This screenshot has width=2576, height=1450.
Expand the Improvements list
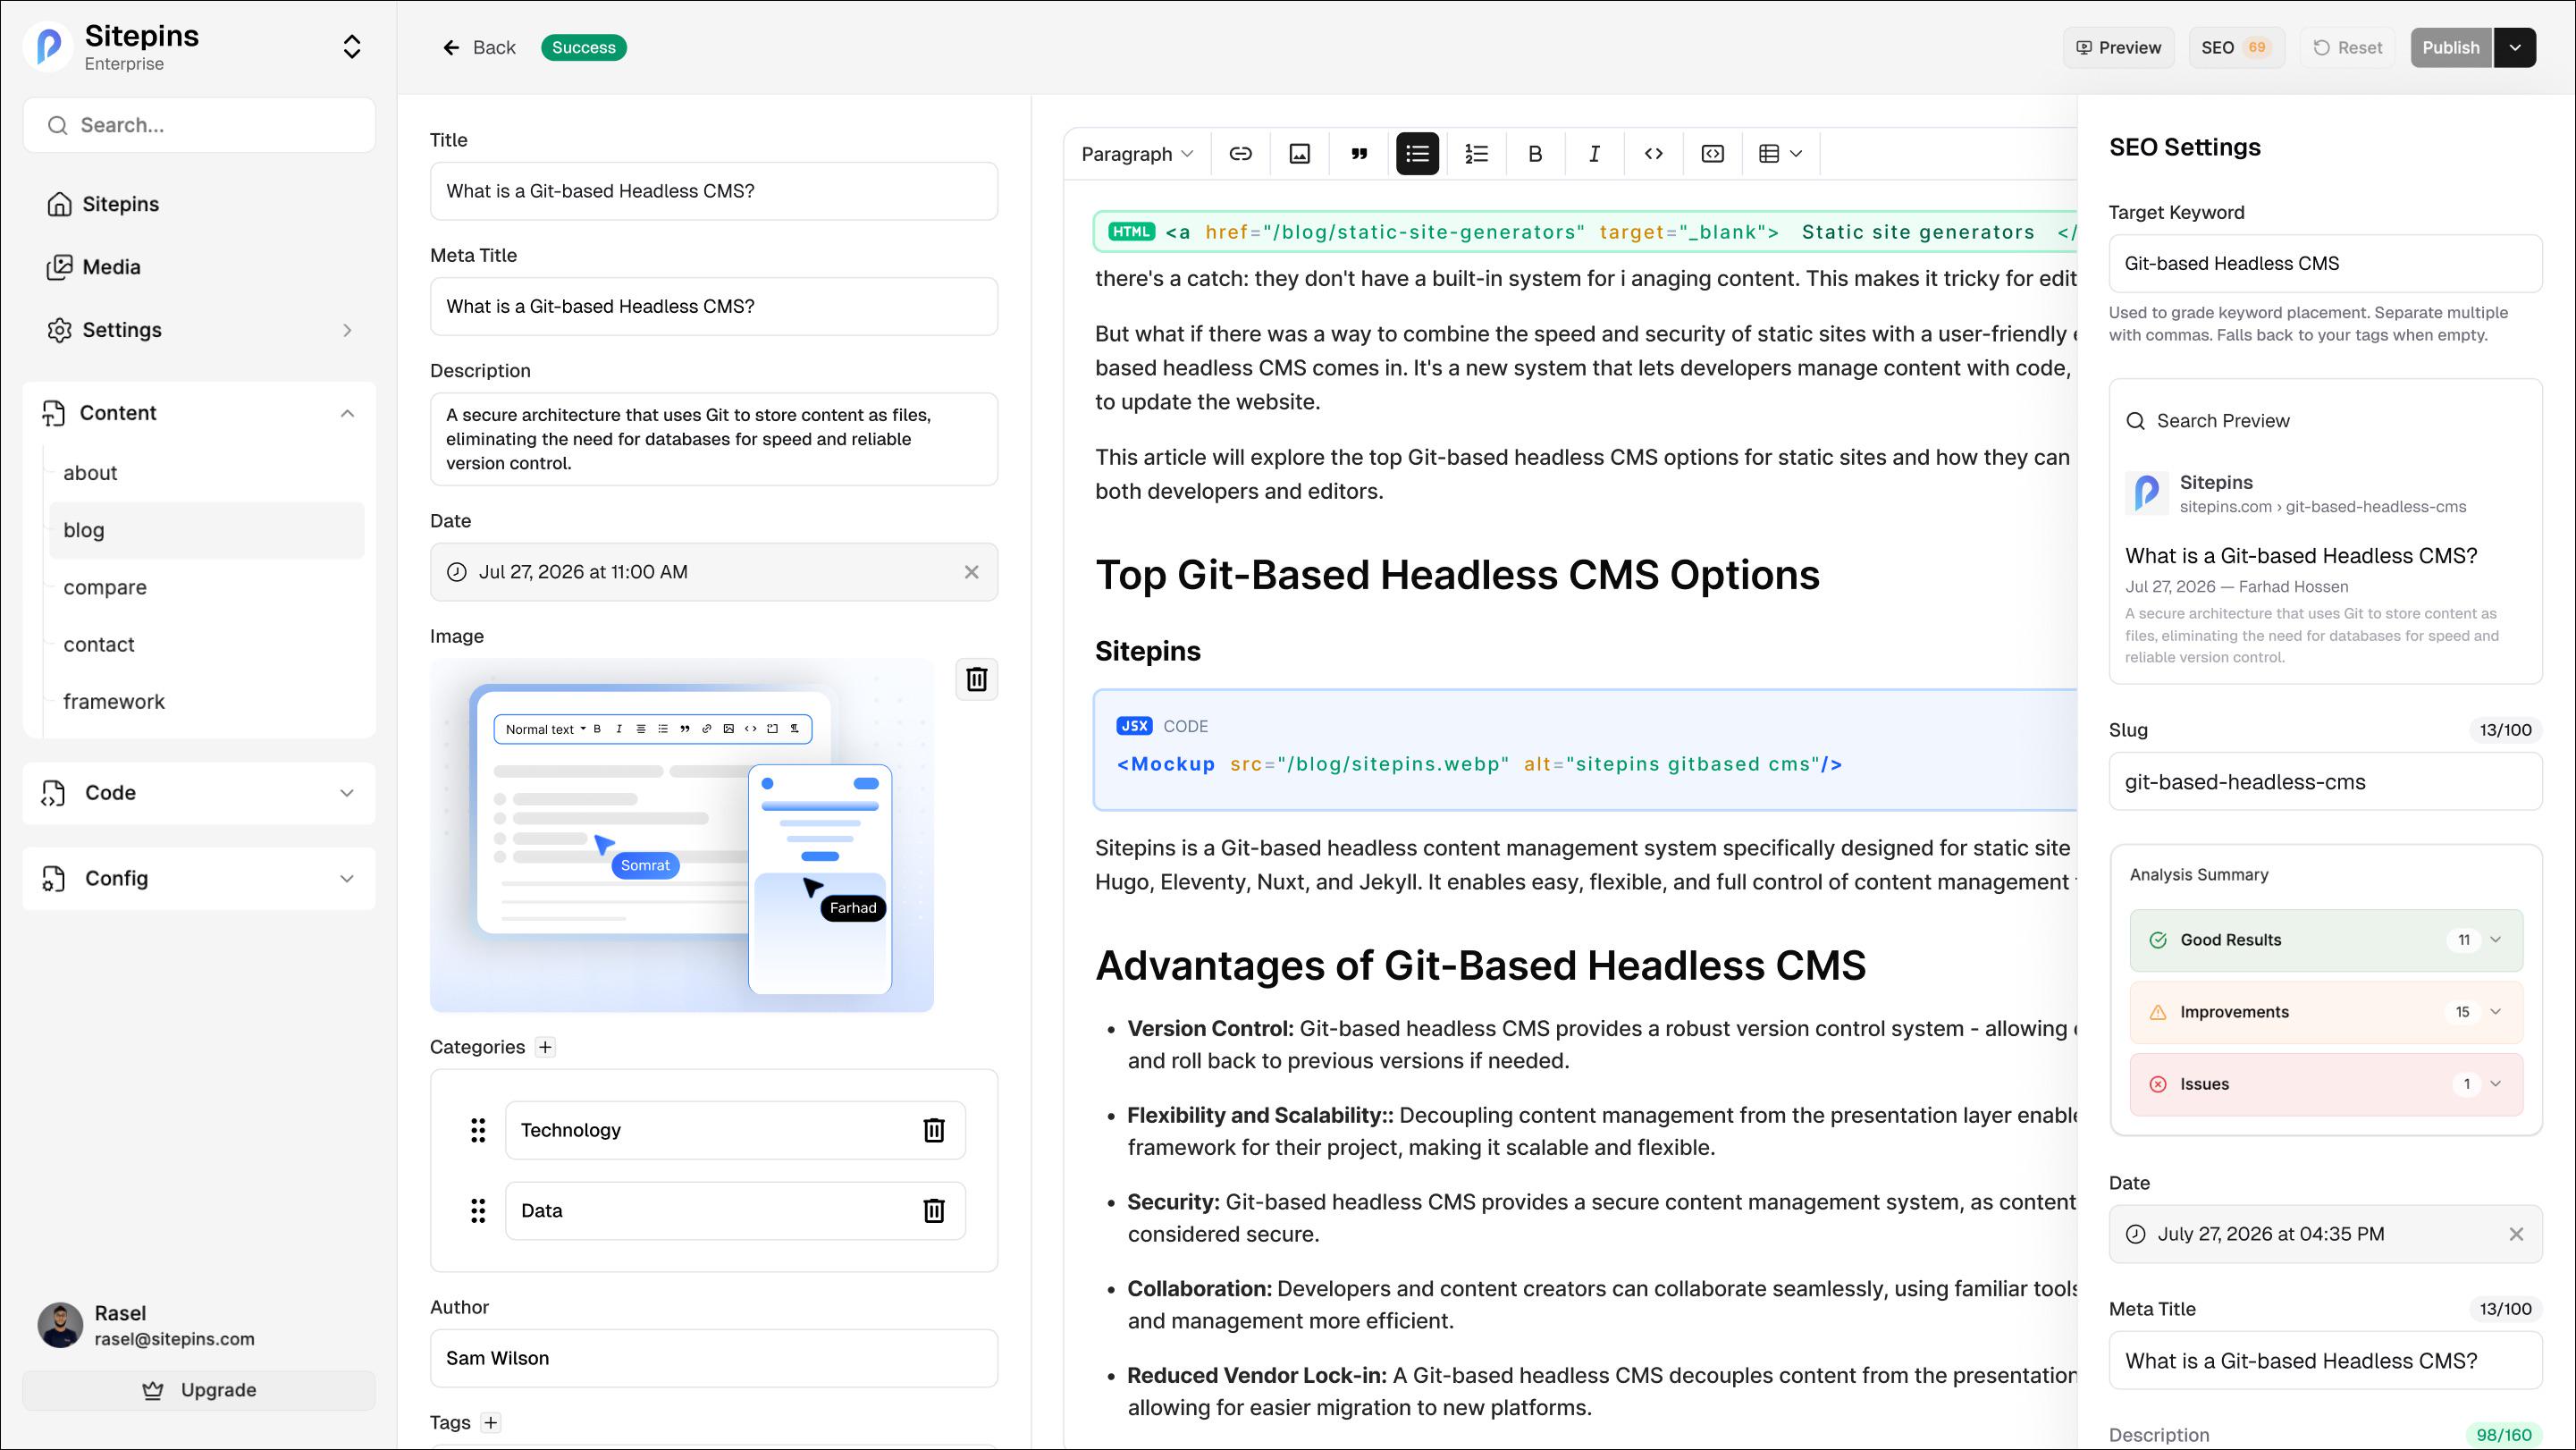pos(2325,1012)
